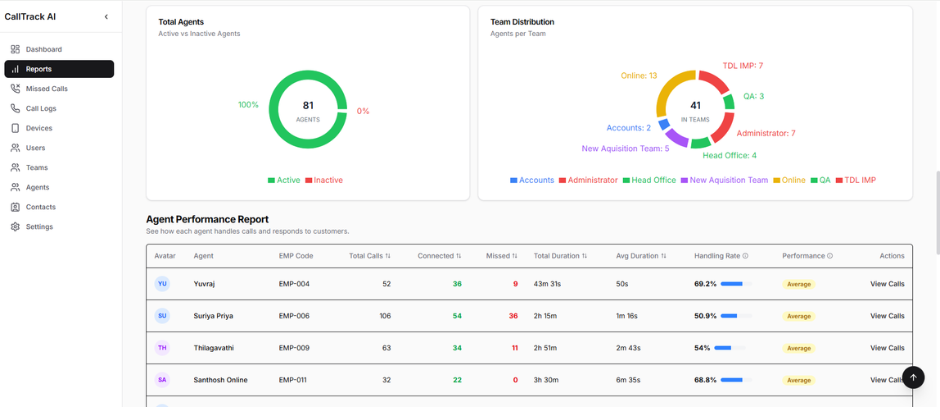View Calls for Suriya Priya
This screenshot has width=940, height=420.
point(887,316)
